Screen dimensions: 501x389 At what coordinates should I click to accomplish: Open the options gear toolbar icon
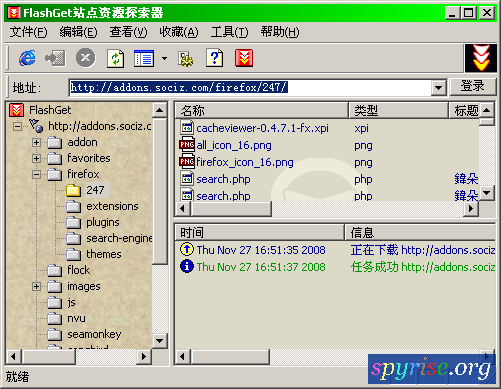pyautogui.click(x=186, y=59)
